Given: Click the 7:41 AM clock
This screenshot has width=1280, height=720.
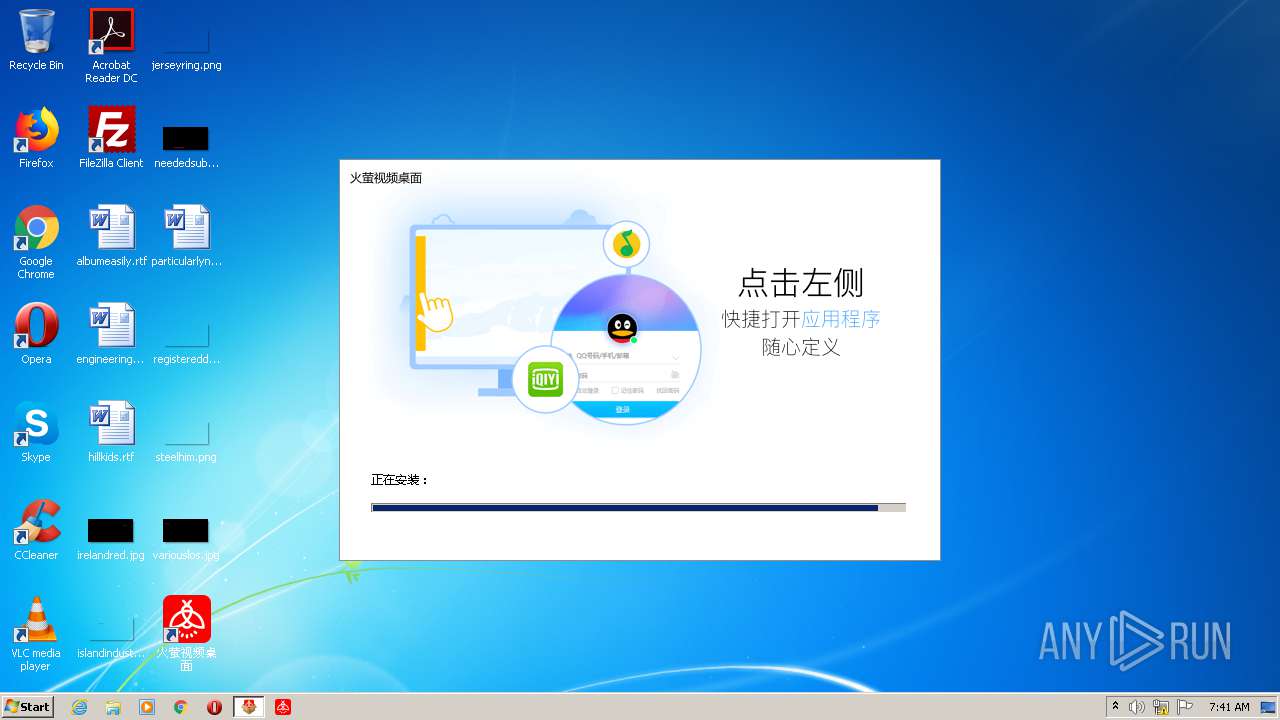Looking at the screenshot, I should tap(1229, 707).
